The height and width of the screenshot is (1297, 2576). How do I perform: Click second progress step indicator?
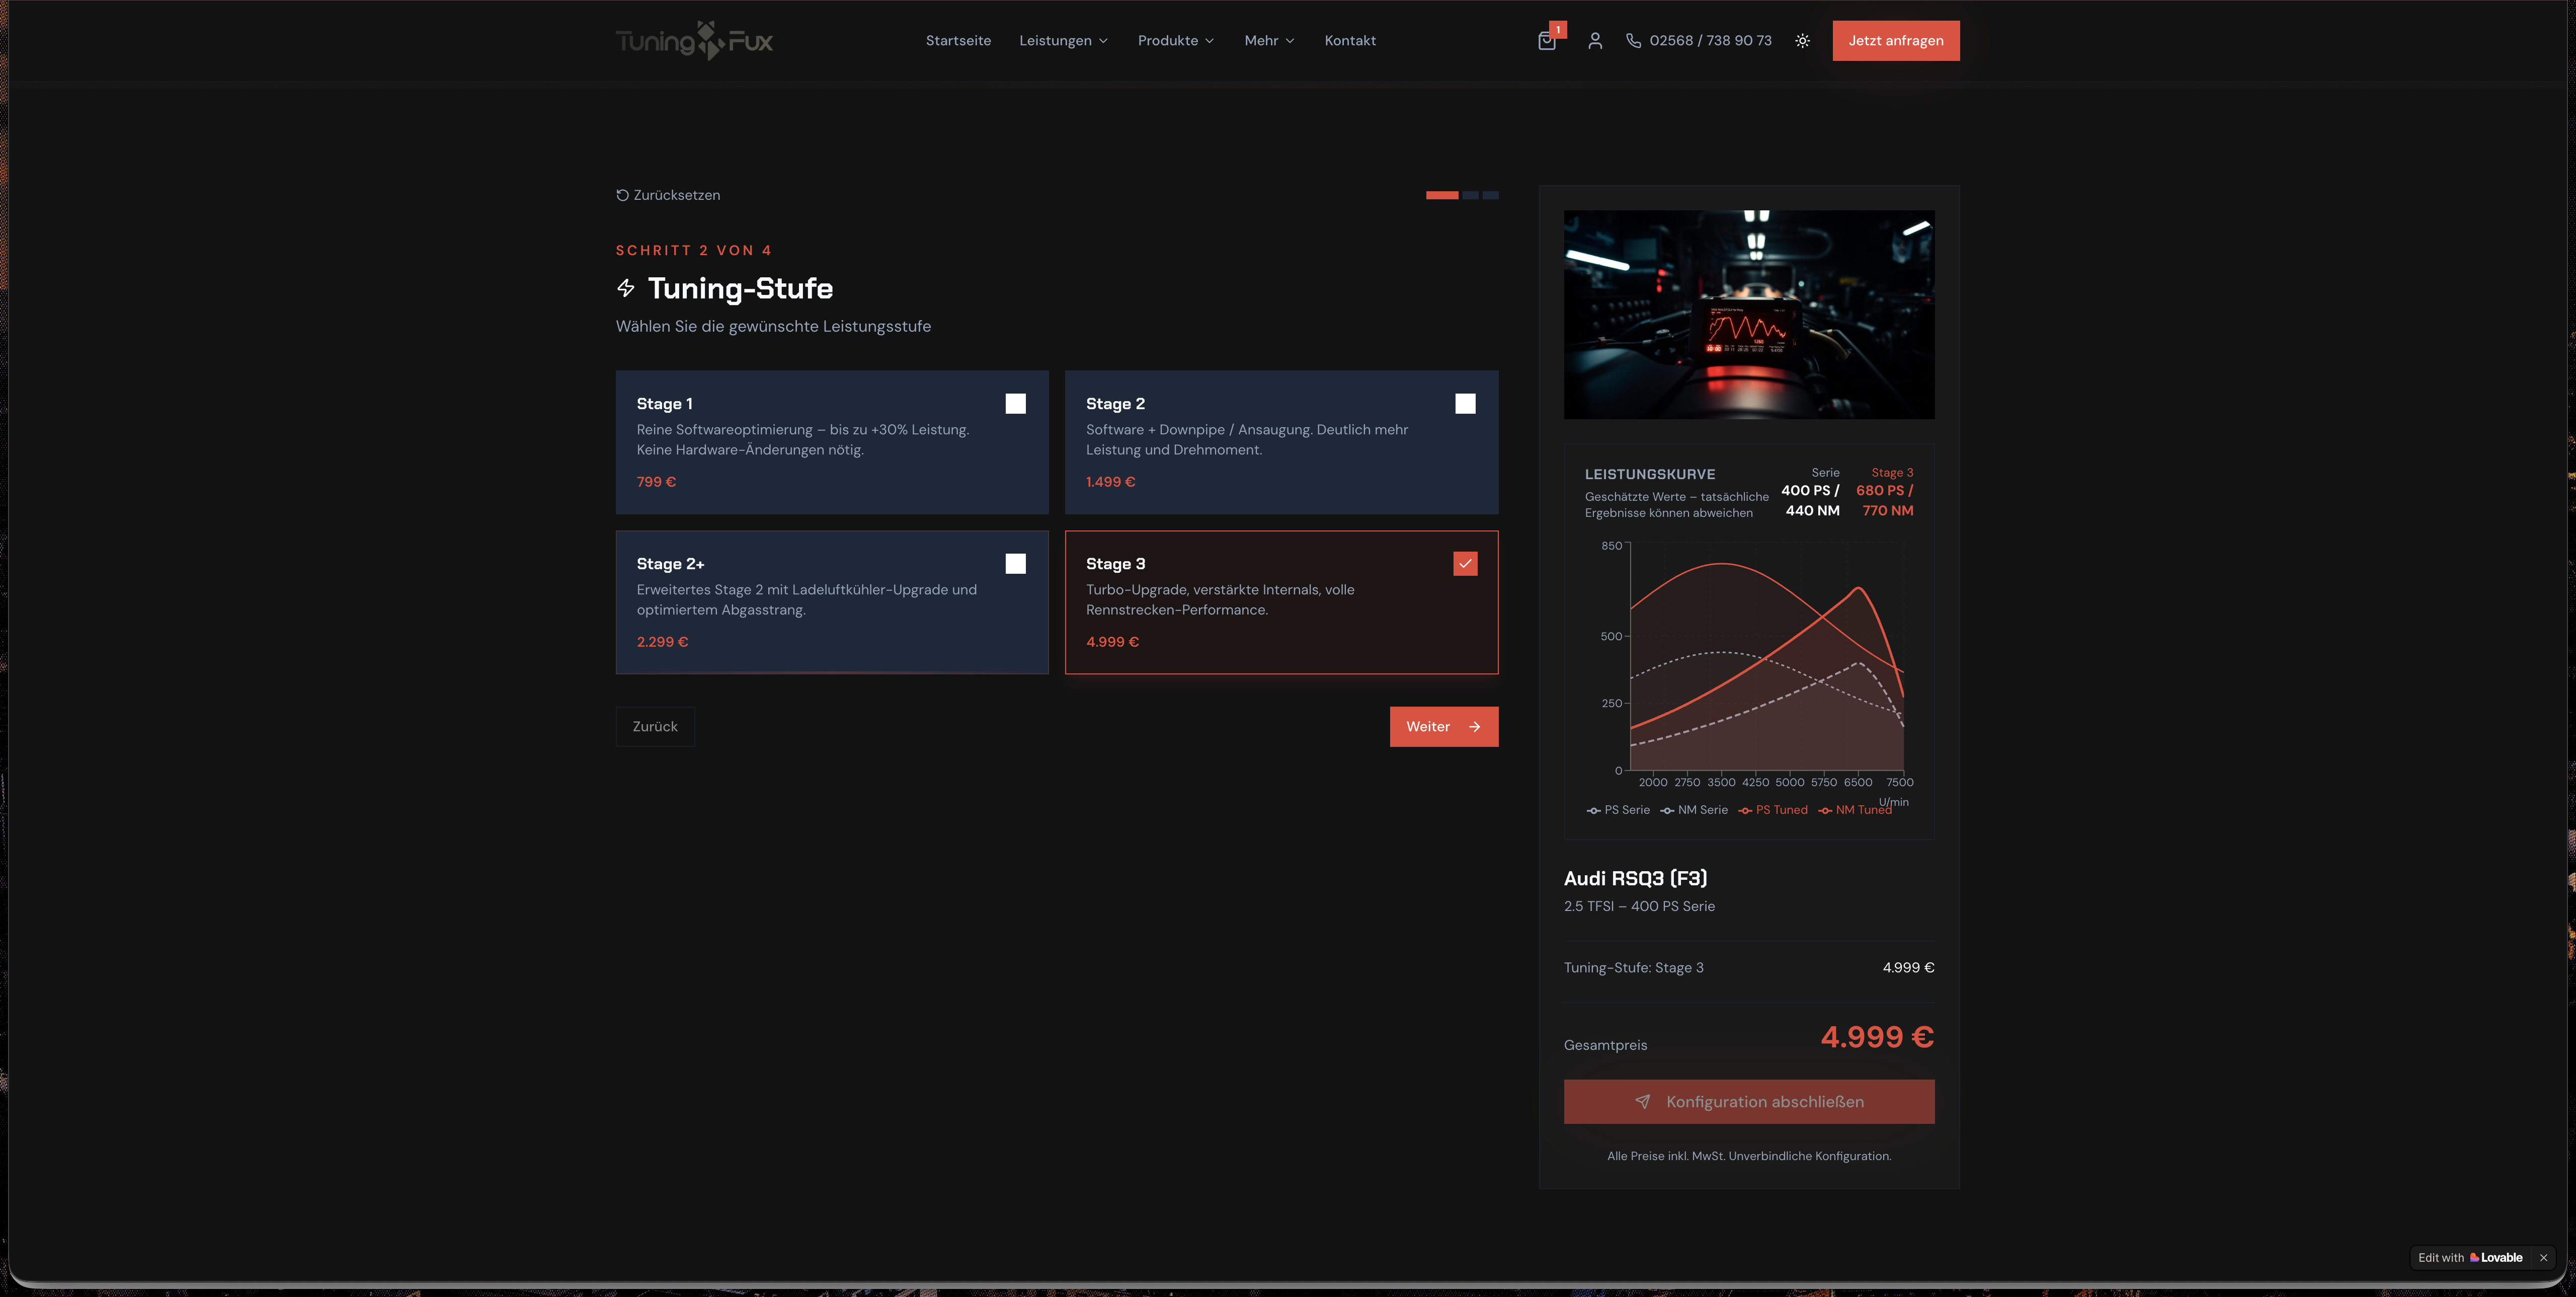click(x=1470, y=195)
